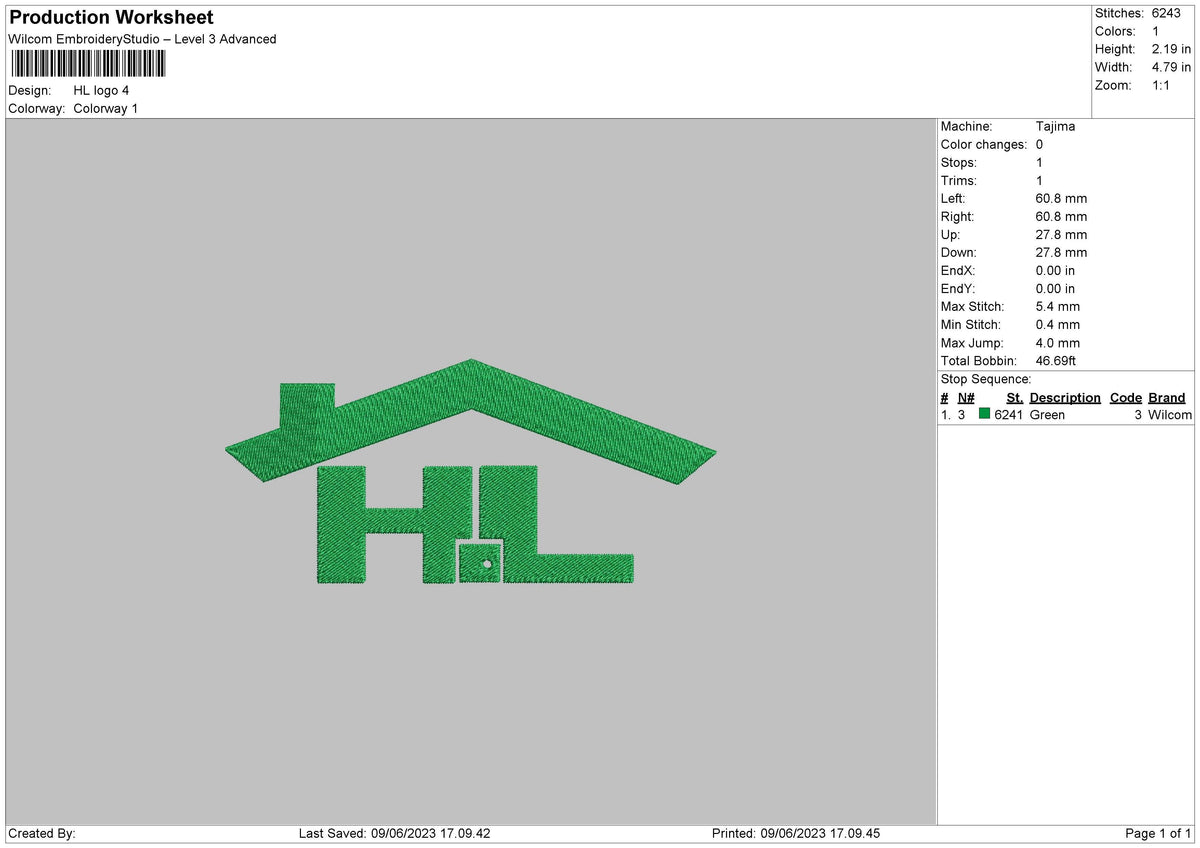Viewport: 1200px width, 848px height.
Task: Click the N# column header
Action: point(965,398)
